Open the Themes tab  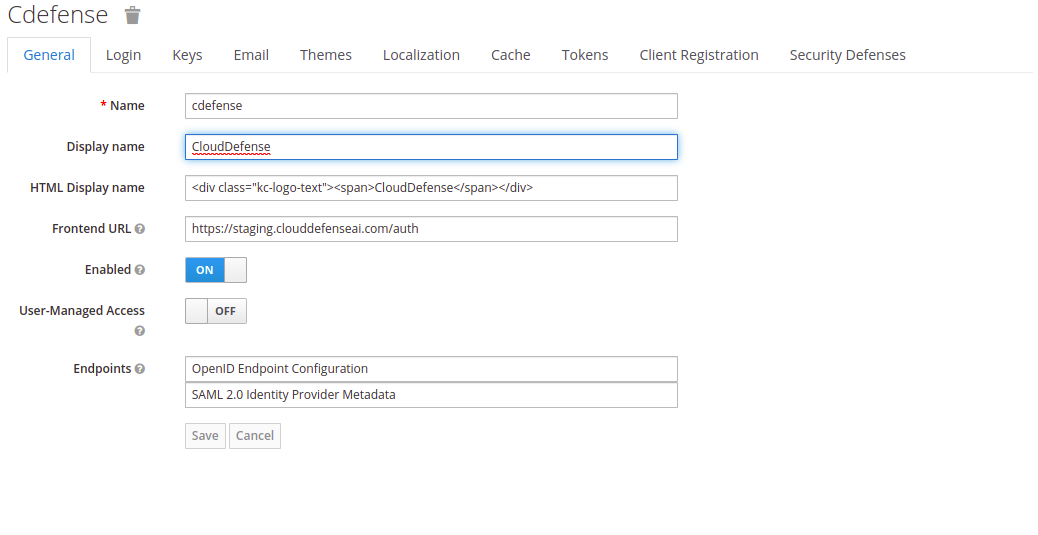pyautogui.click(x=326, y=55)
